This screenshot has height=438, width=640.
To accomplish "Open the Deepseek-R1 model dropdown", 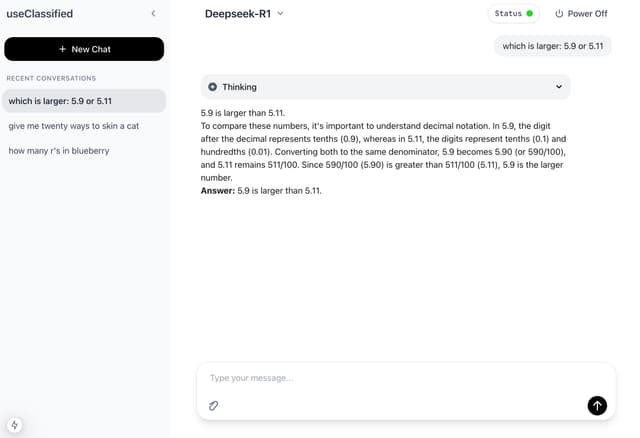I will tap(244, 13).
